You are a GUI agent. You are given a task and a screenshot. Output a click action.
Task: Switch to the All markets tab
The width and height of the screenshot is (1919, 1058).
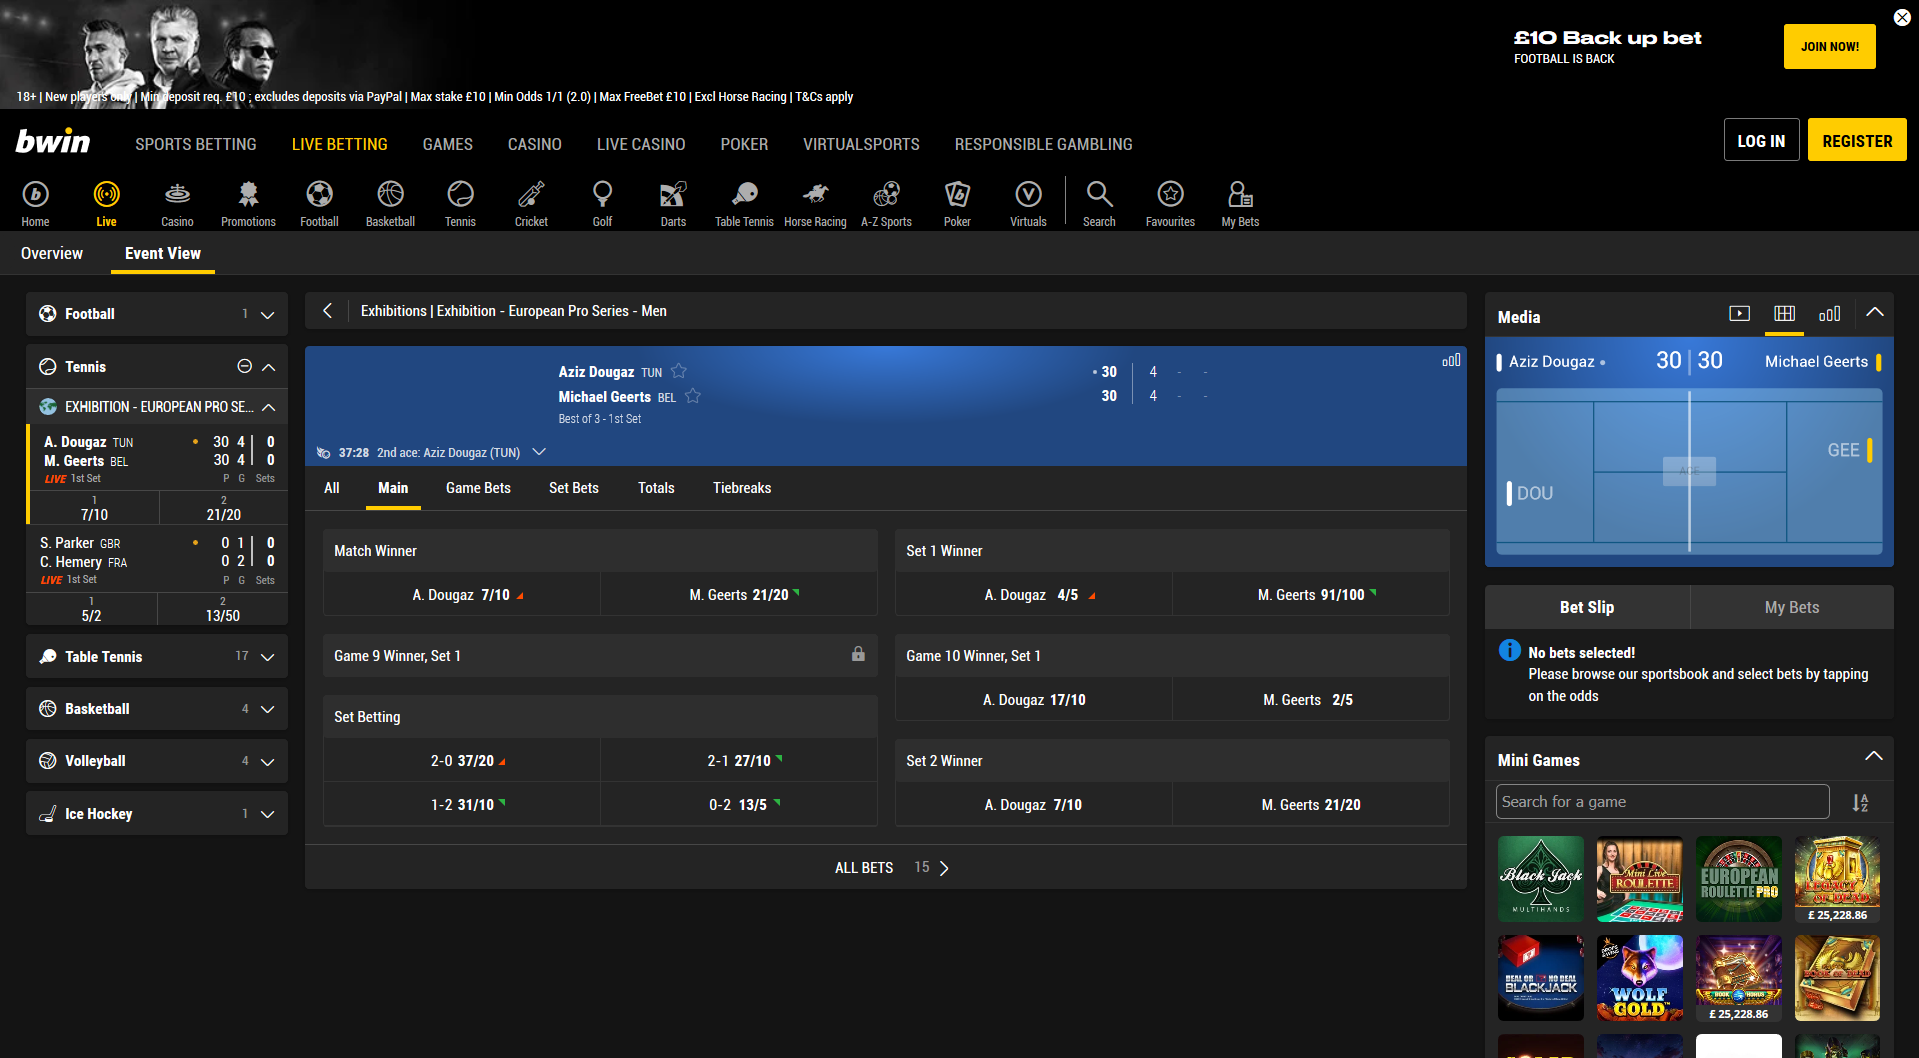332,488
